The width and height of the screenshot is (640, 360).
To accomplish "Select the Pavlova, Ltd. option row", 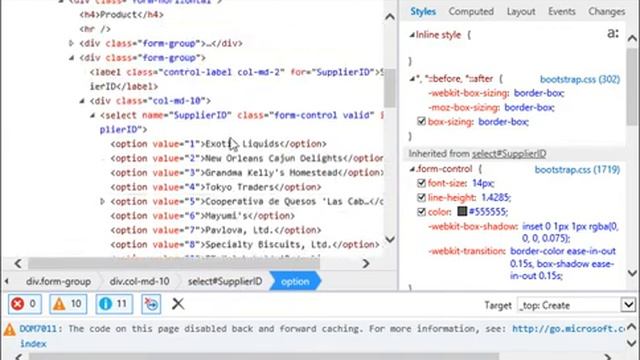I will (216, 230).
